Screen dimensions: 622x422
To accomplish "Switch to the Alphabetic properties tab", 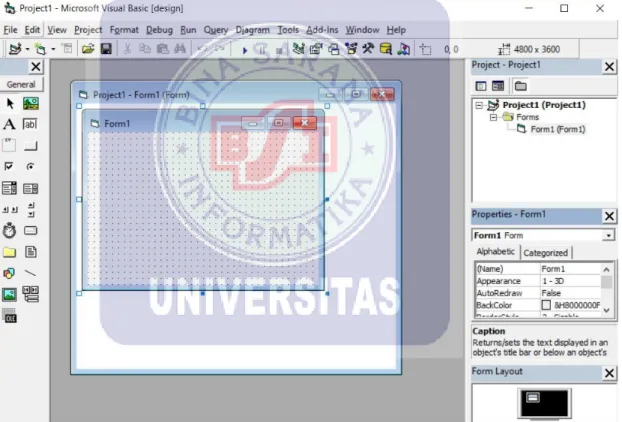I will tap(495, 252).
